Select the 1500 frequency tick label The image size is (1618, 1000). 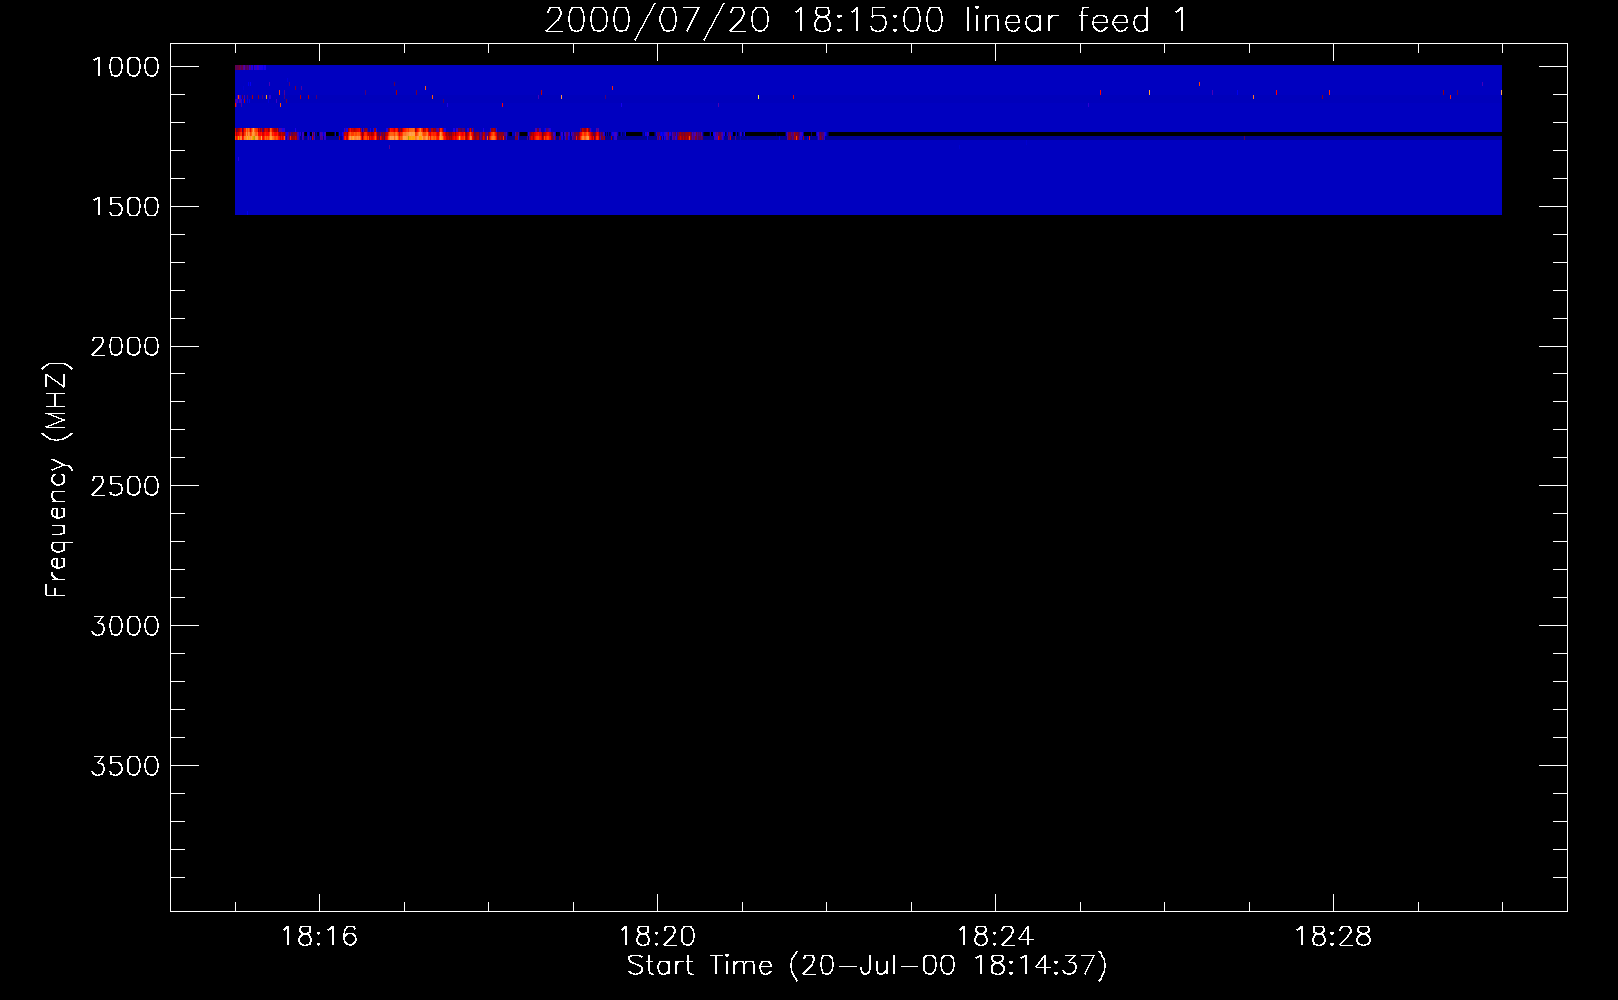(x=125, y=207)
